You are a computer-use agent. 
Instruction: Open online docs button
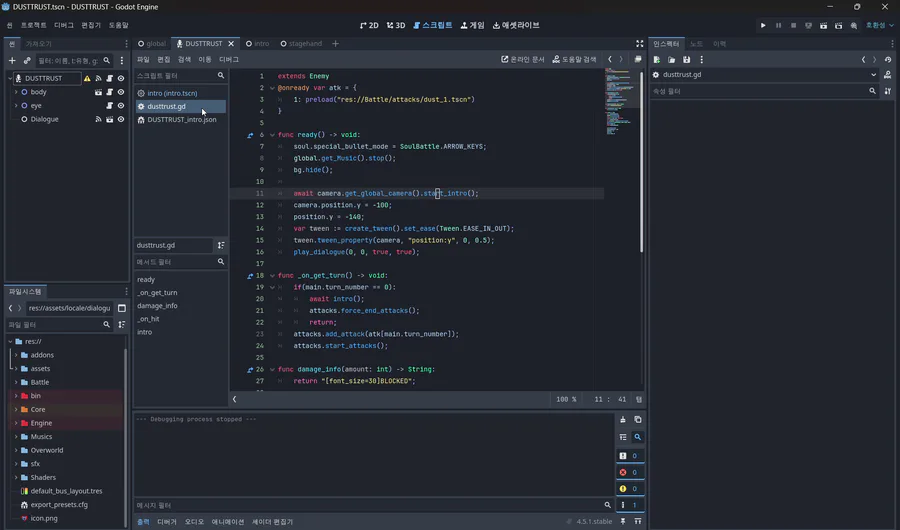pyautogui.click(x=523, y=60)
